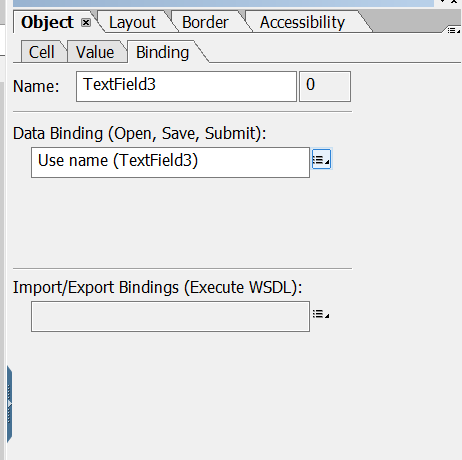Screen dimensions: 462x460
Task: Click the Name field containing TextField3
Action: pyautogui.click(x=186, y=86)
